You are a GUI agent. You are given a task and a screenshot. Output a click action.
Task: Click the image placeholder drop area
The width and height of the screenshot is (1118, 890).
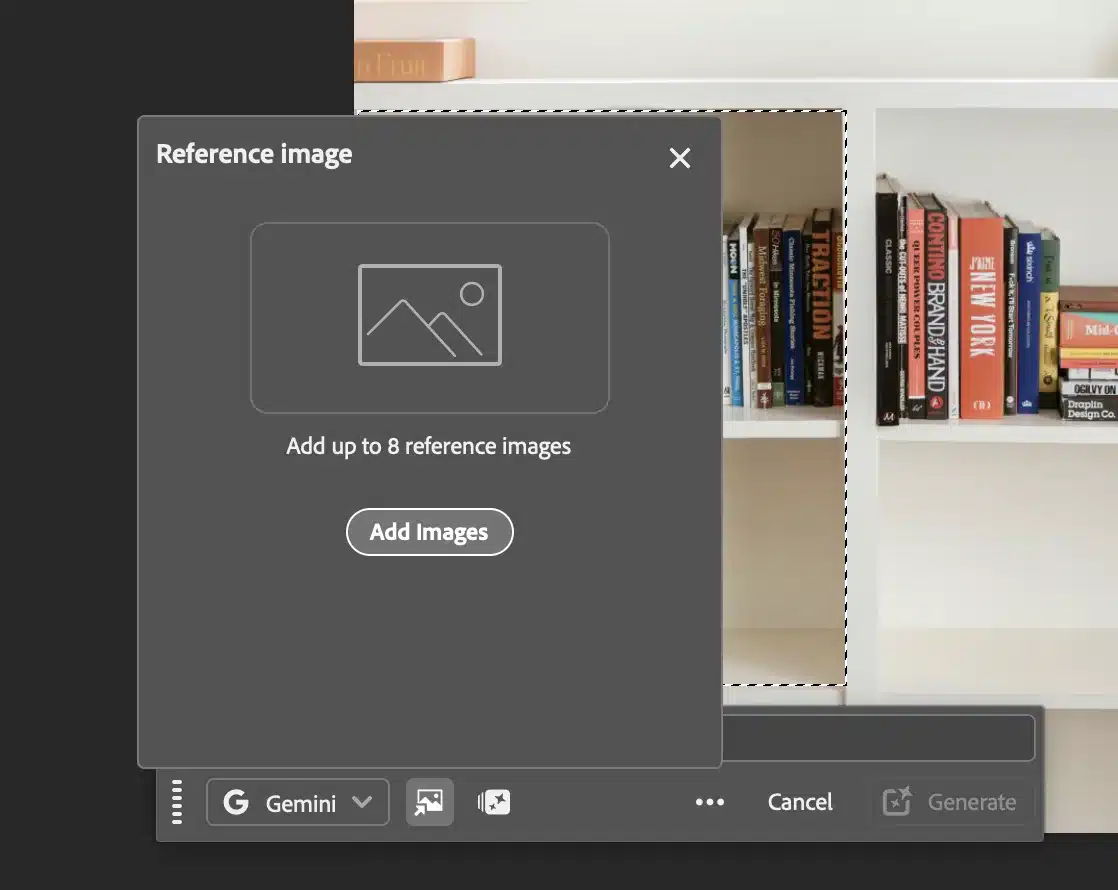430,317
